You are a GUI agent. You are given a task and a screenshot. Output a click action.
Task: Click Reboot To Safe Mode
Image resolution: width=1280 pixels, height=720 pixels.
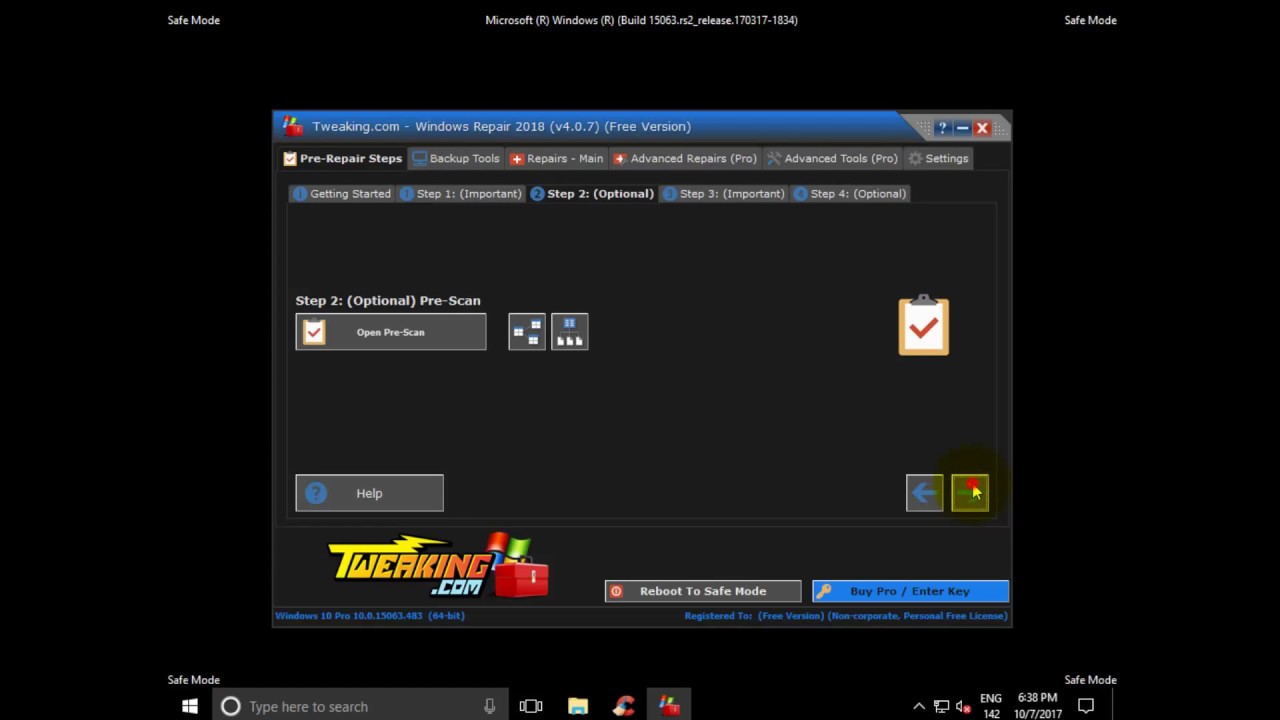pyautogui.click(x=703, y=591)
